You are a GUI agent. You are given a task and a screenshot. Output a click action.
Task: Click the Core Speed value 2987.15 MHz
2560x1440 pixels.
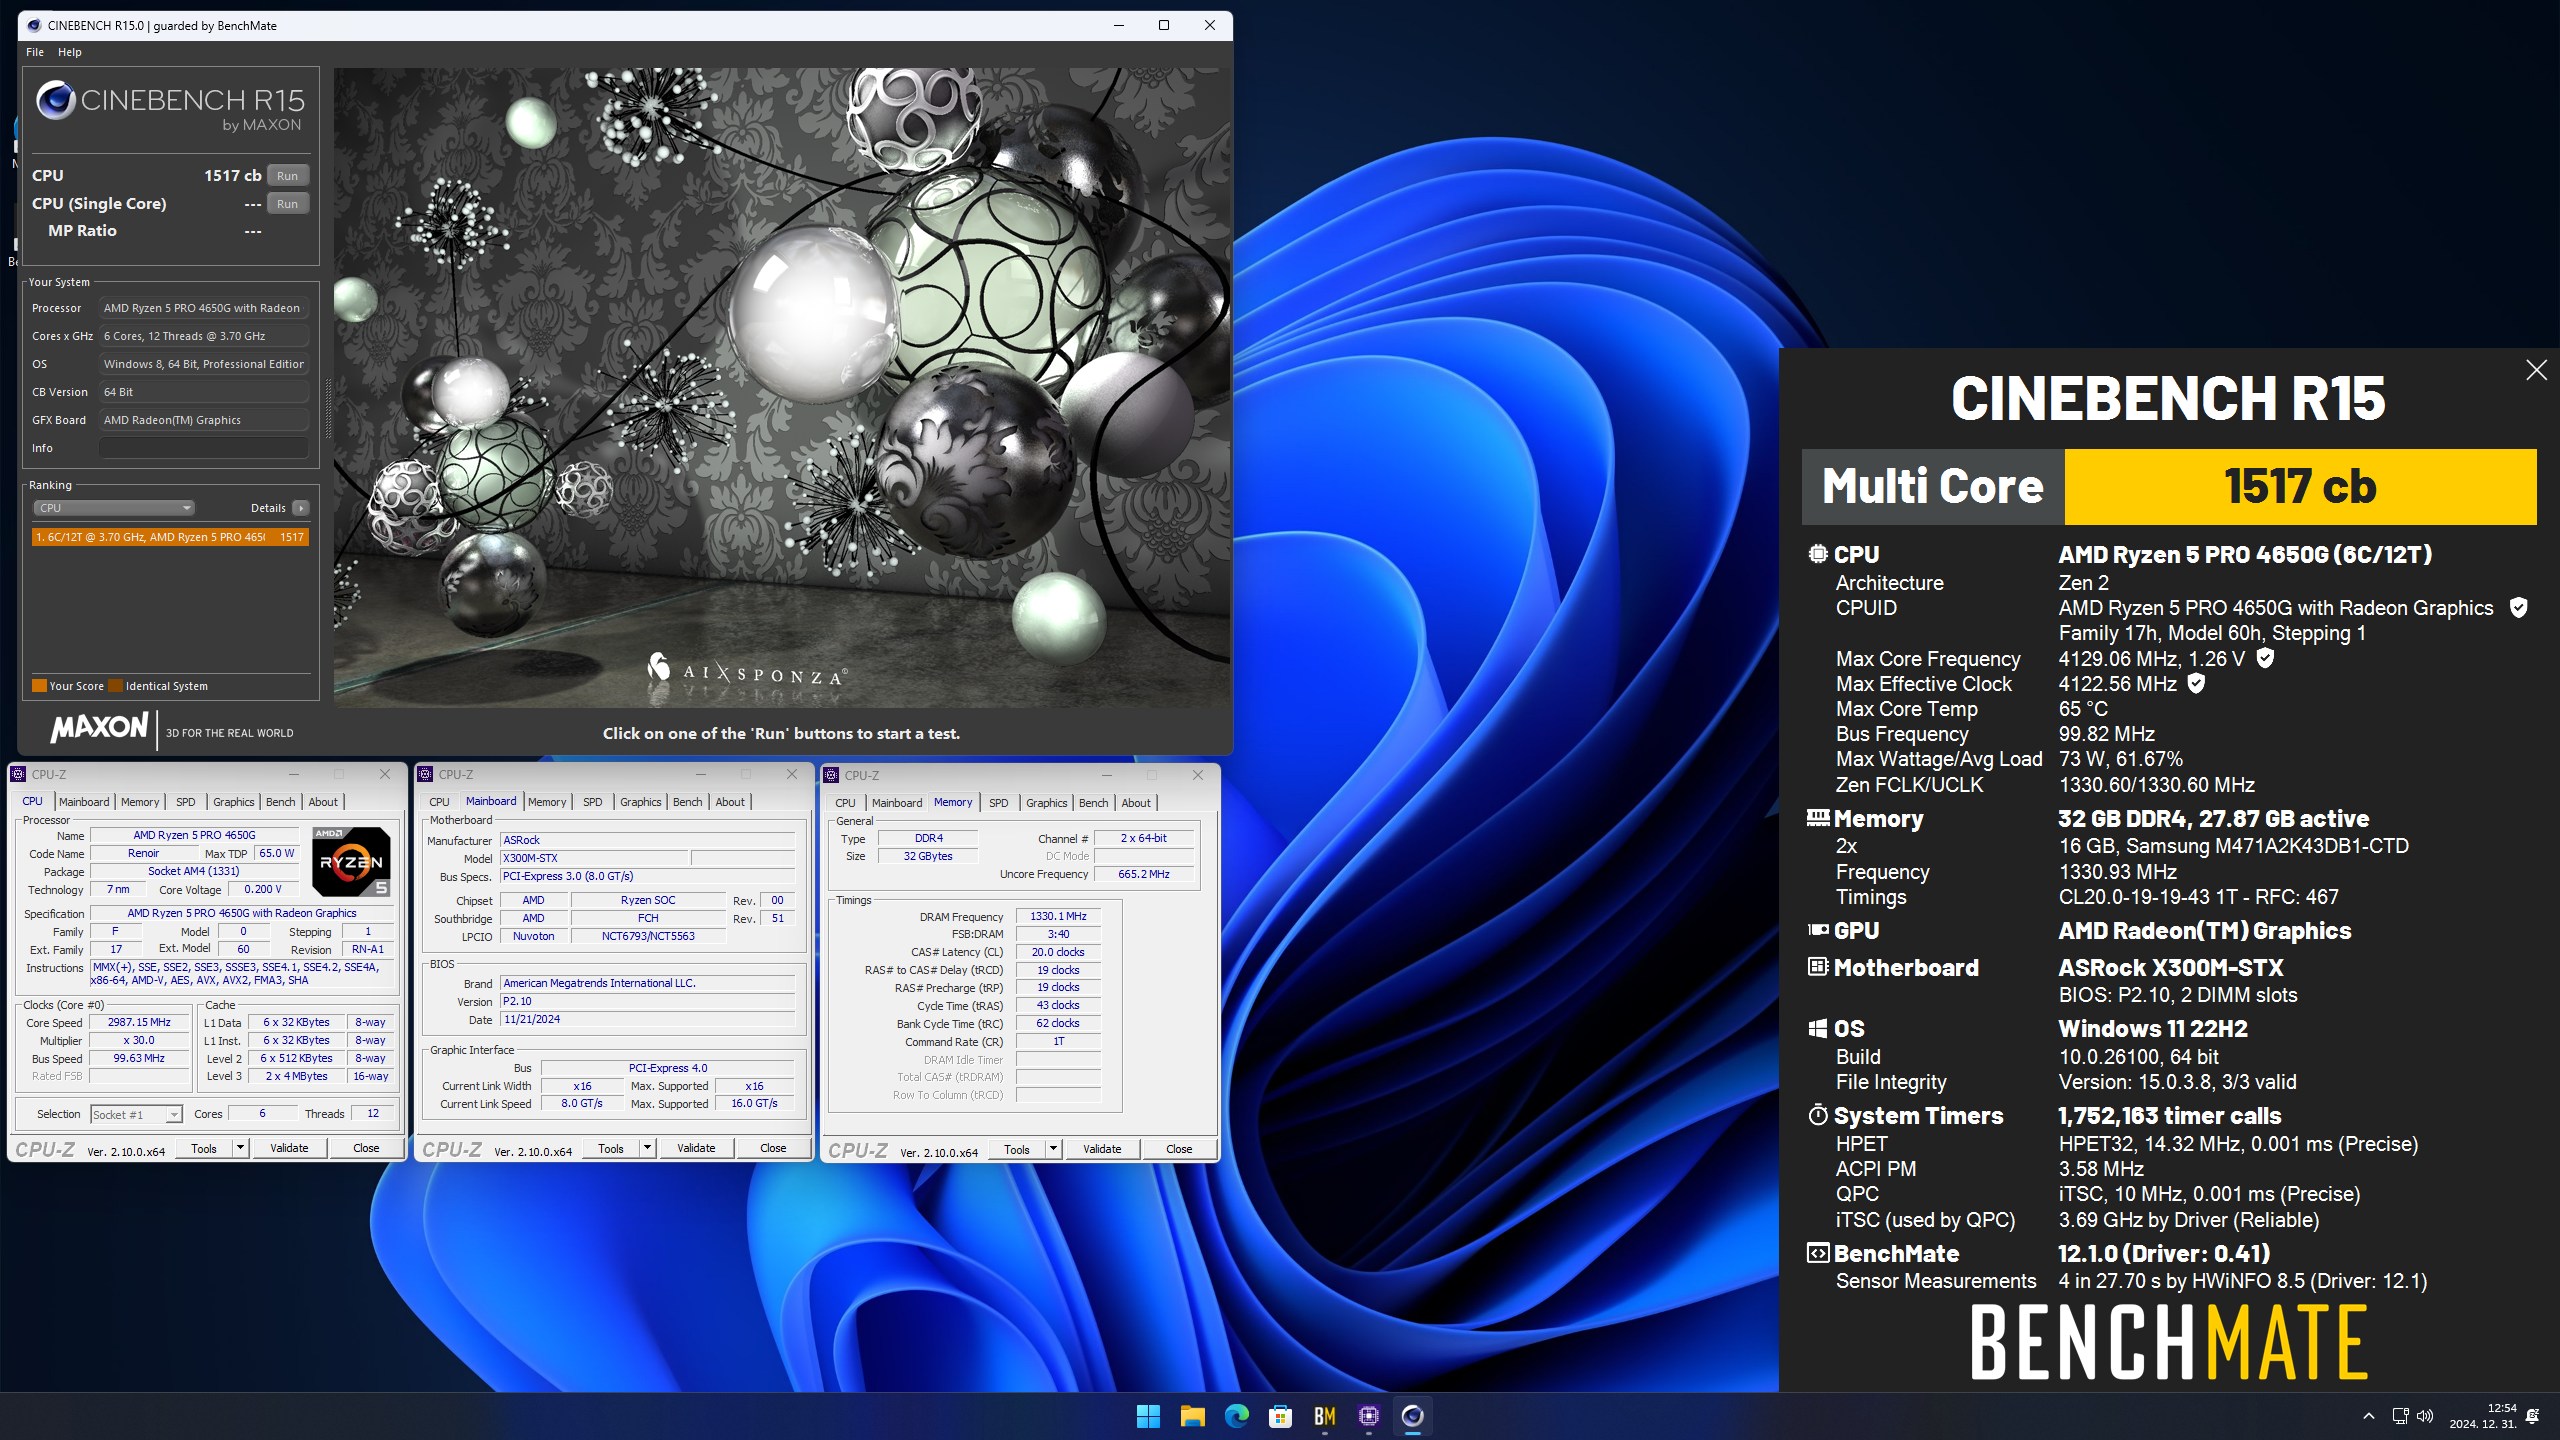[x=140, y=1022]
